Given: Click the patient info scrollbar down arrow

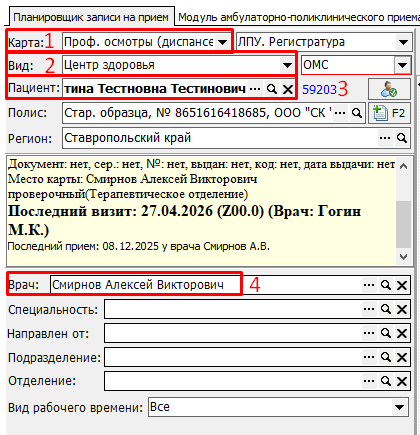Looking at the screenshot, I should [x=403, y=257].
